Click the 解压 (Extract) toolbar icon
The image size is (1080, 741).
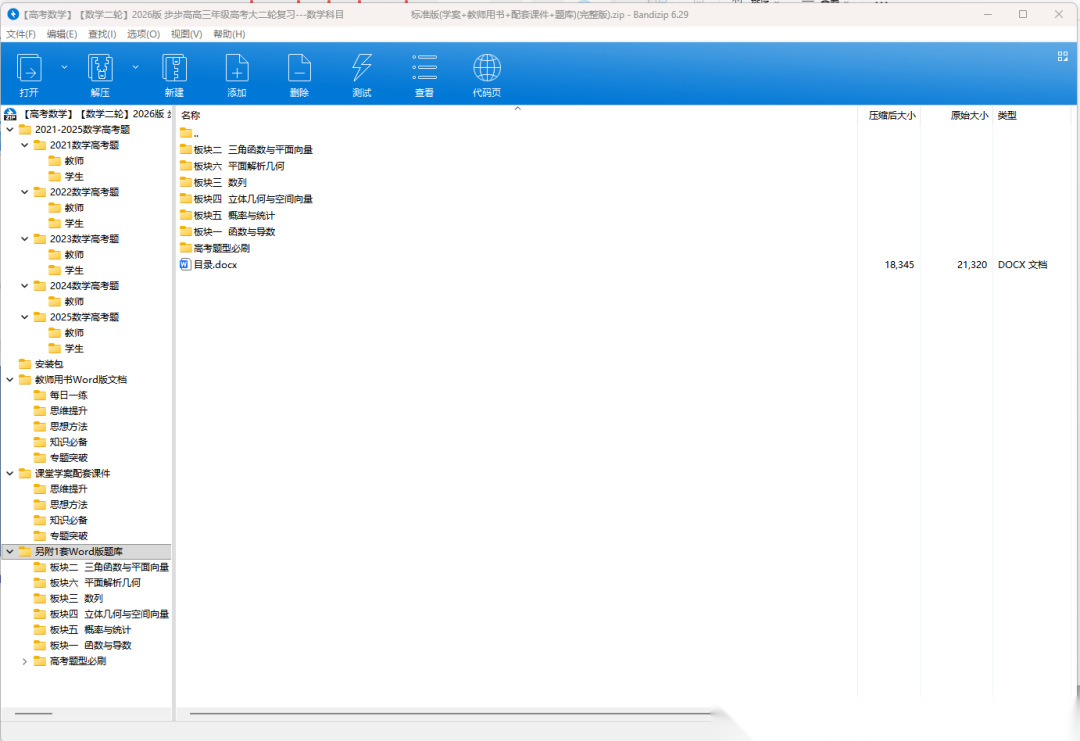pyautogui.click(x=100, y=69)
